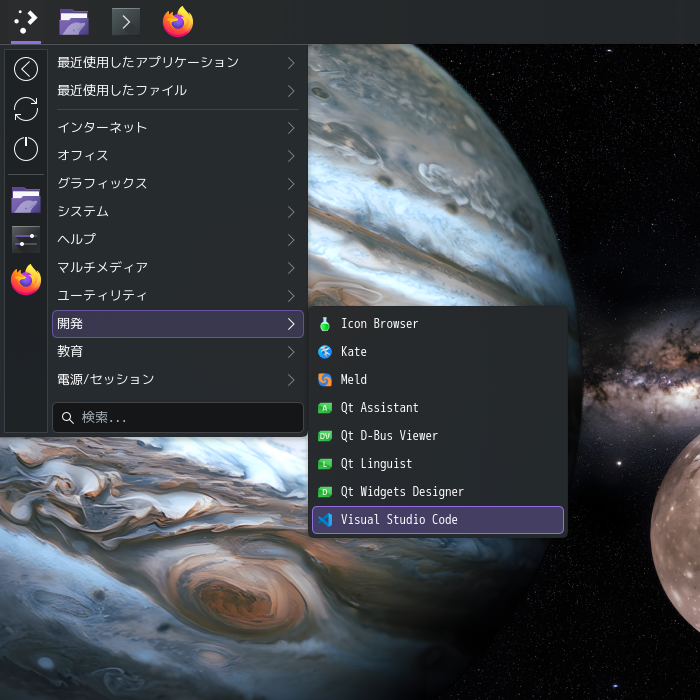The width and height of the screenshot is (700, 700).
Task: Select the 最近使用したファイル label text
Action: coord(122,91)
